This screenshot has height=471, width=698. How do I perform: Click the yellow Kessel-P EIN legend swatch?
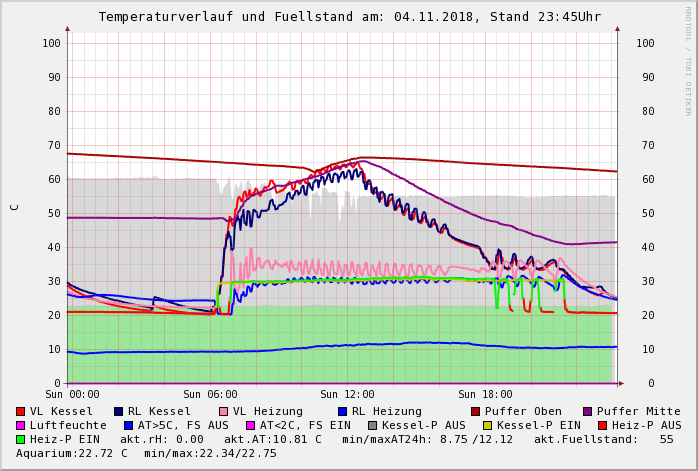click(x=487, y=425)
